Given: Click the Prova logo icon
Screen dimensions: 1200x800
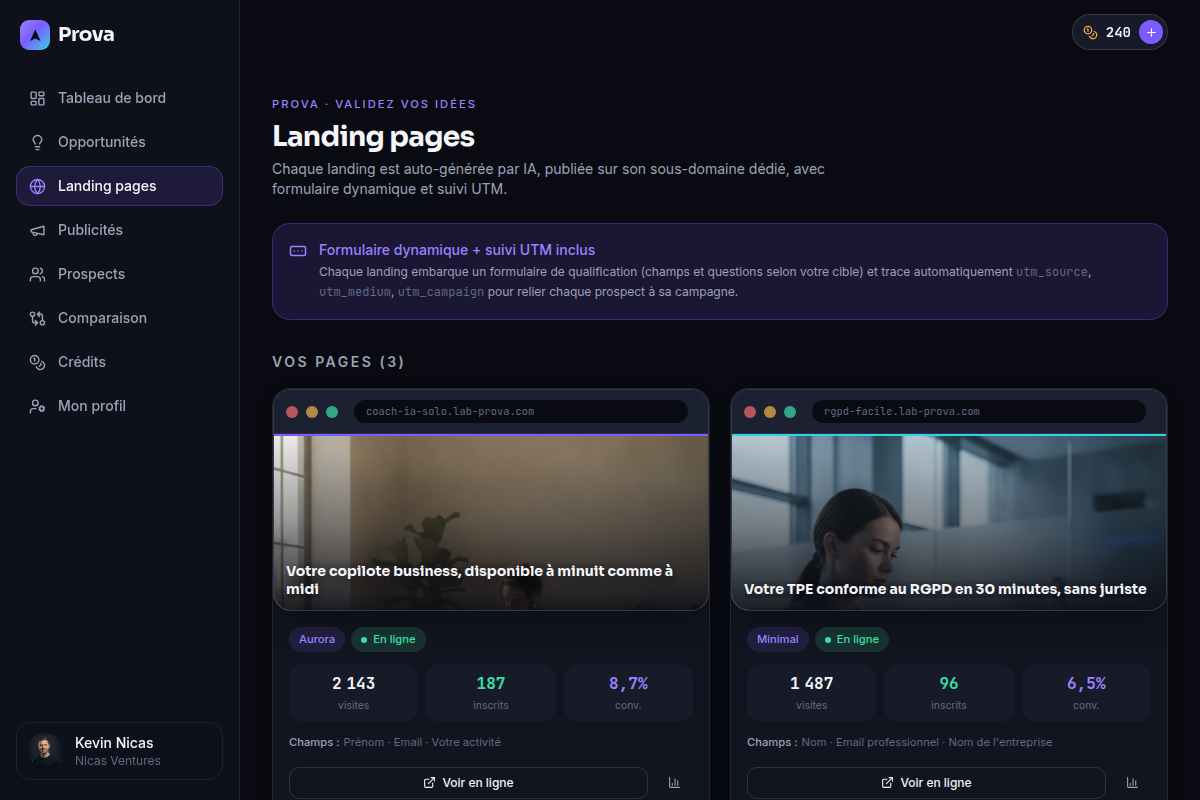Looking at the screenshot, I should [35, 35].
